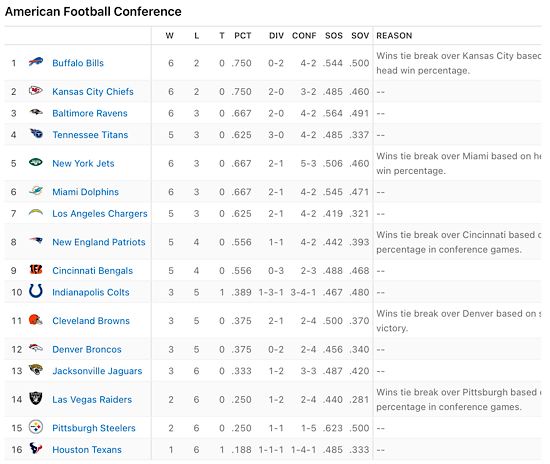Image resolution: width=550 pixels, height=464 pixels.
Task: Open the Los Angeles Chargers link
Action: [x=100, y=214]
